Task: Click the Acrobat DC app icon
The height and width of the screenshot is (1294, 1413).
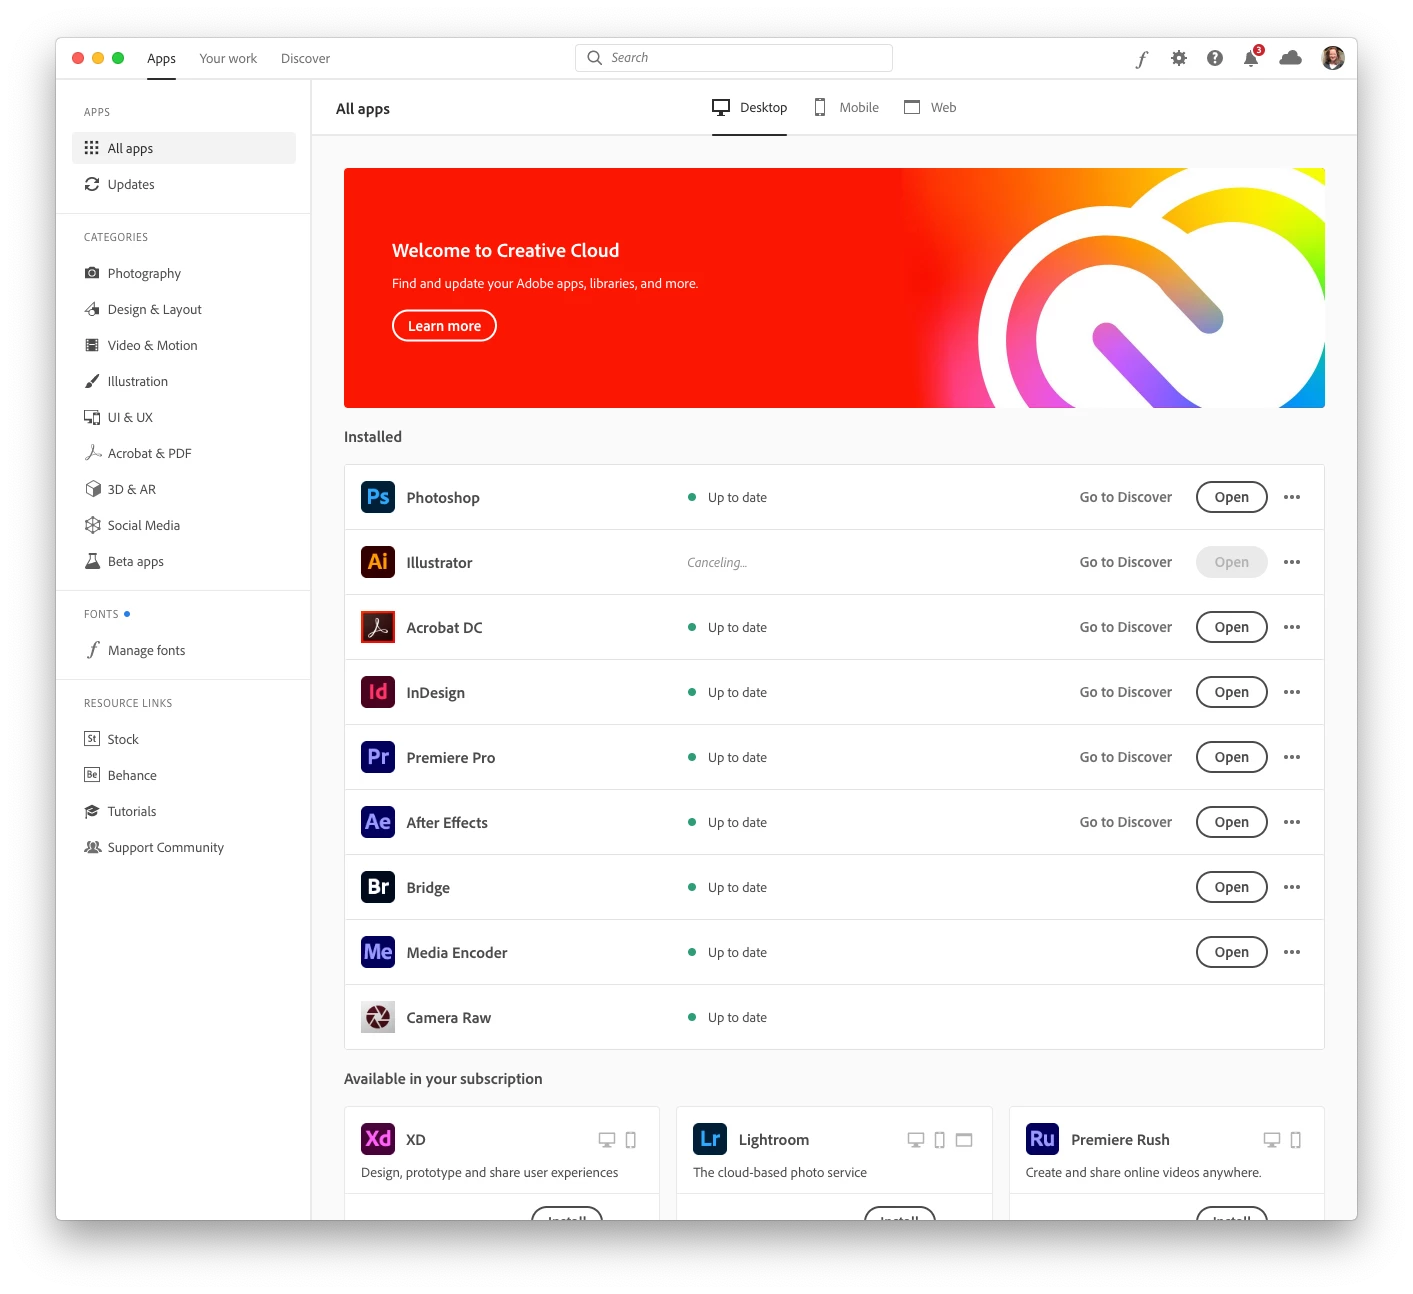Action: point(378,627)
